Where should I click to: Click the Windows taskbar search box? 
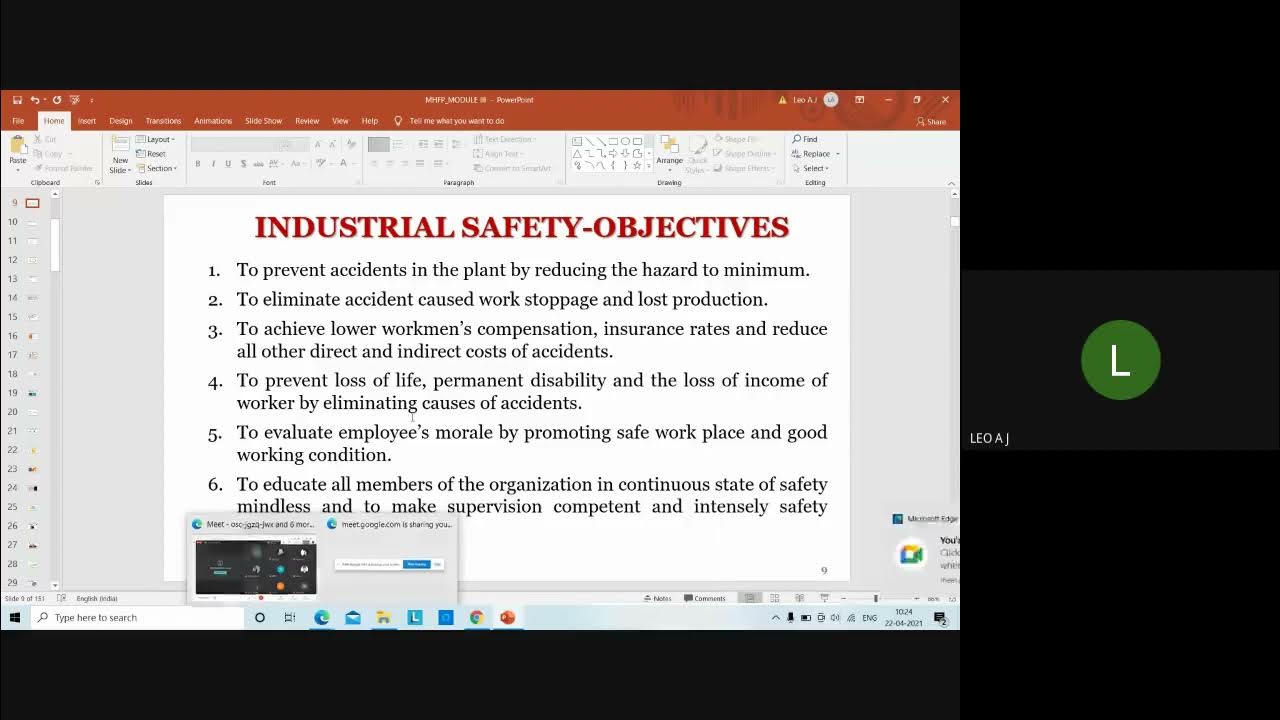137,618
